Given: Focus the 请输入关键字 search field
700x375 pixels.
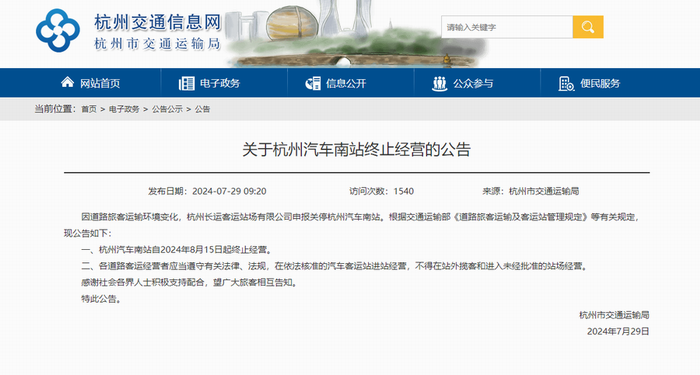Looking at the screenshot, I should point(507,27).
